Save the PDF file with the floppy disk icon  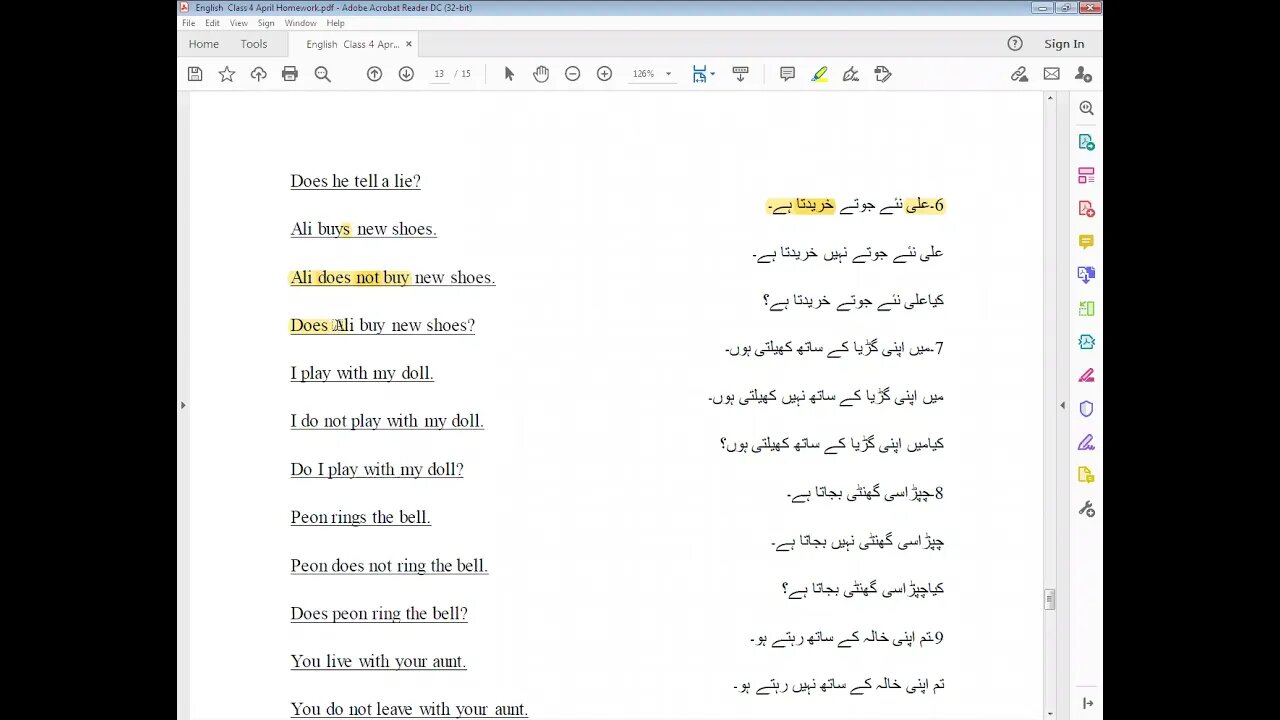pyautogui.click(x=195, y=74)
